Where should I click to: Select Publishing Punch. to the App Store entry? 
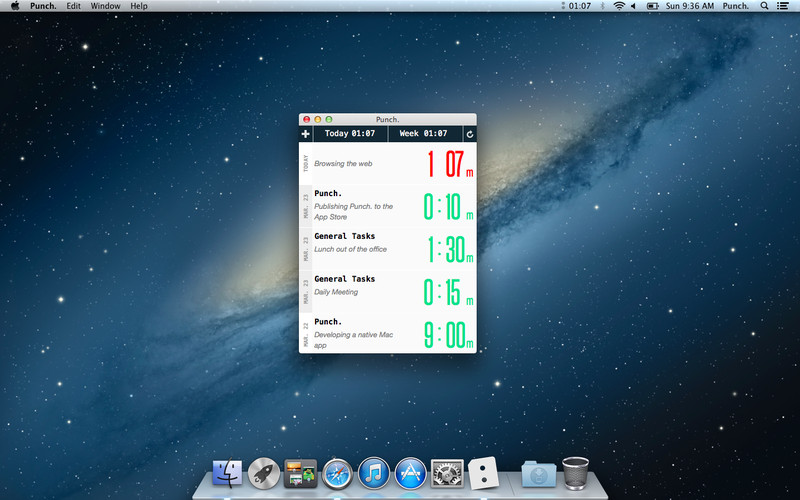click(x=388, y=207)
